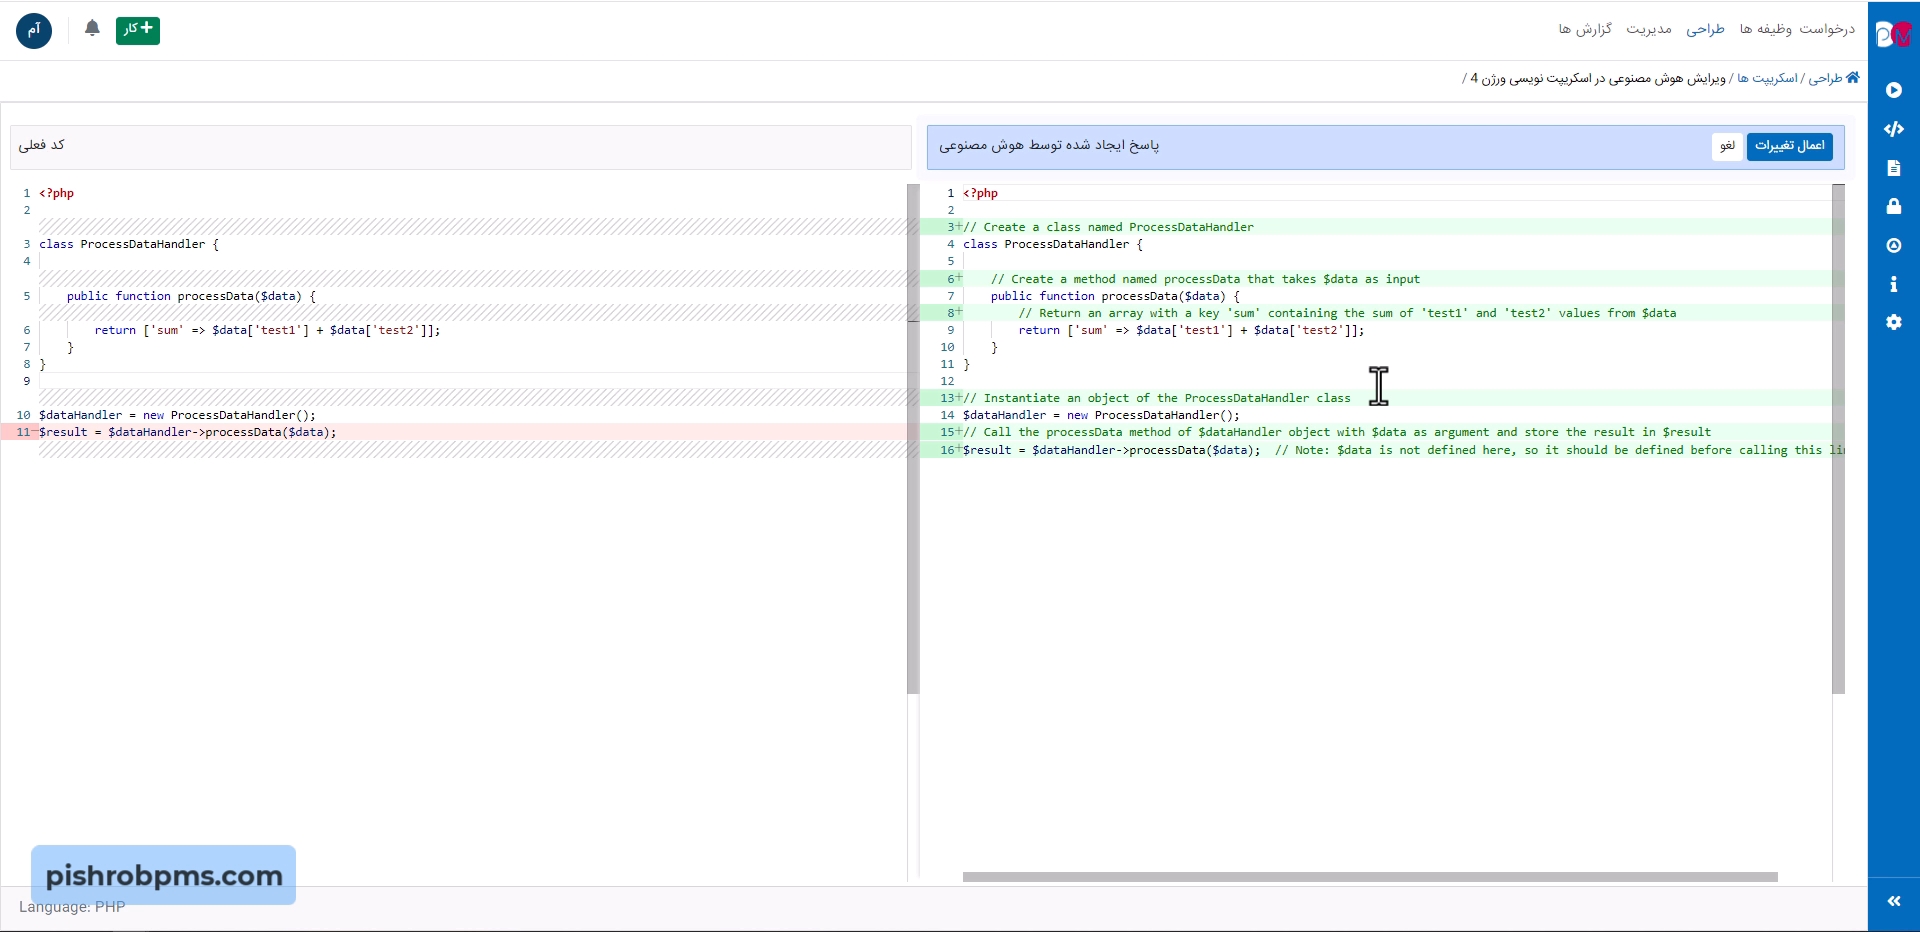Click the horizontal scrollbar under the AI code

point(1369,877)
